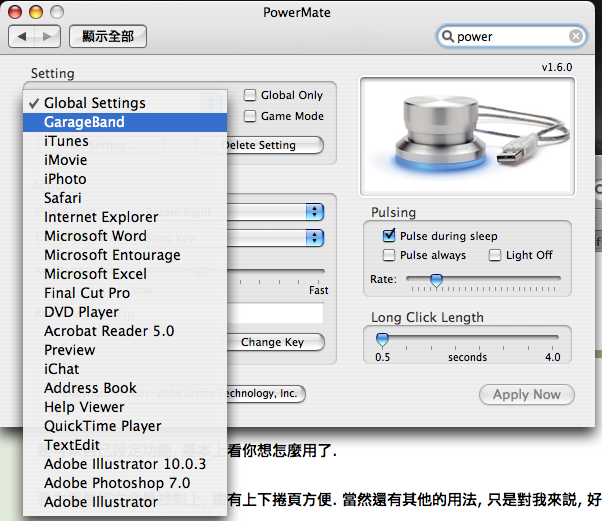Select Microsoft Word in the list
This screenshot has width=602, height=521.
tap(125, 236)
